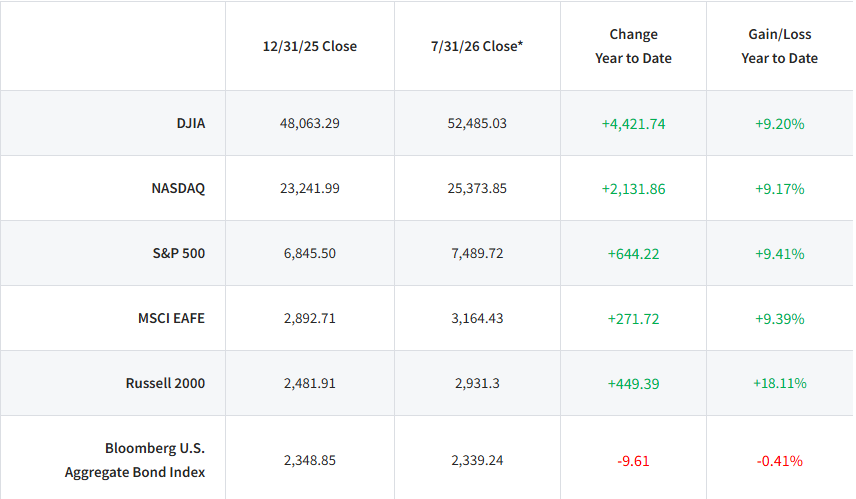Click the bond index change -9.61
This screenshot has width=856, height=499.
click(633, 461)
